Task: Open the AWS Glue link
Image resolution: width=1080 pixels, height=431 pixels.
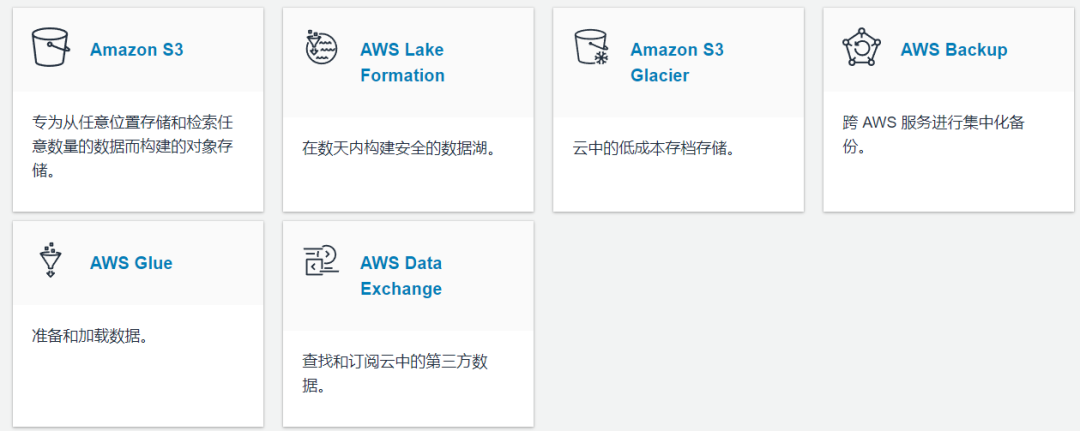Action: pos(131,263)
